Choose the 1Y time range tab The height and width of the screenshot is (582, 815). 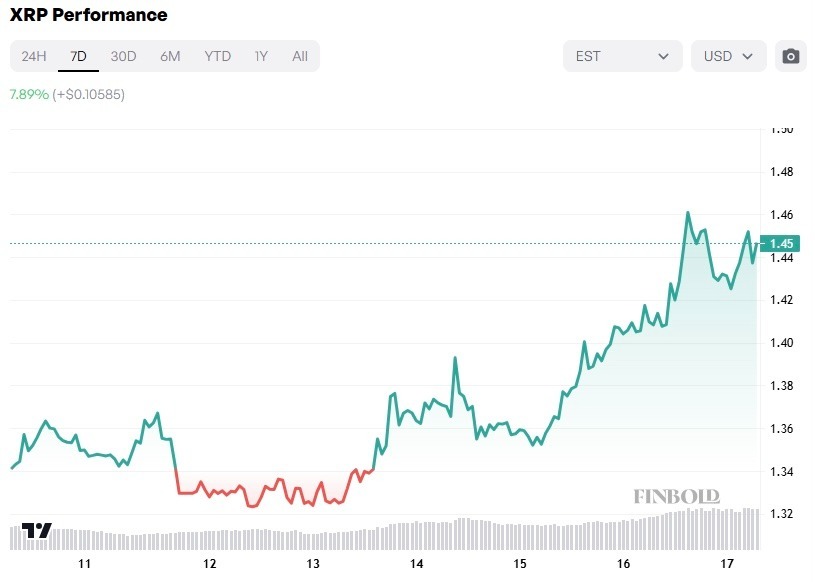[261, 56]
